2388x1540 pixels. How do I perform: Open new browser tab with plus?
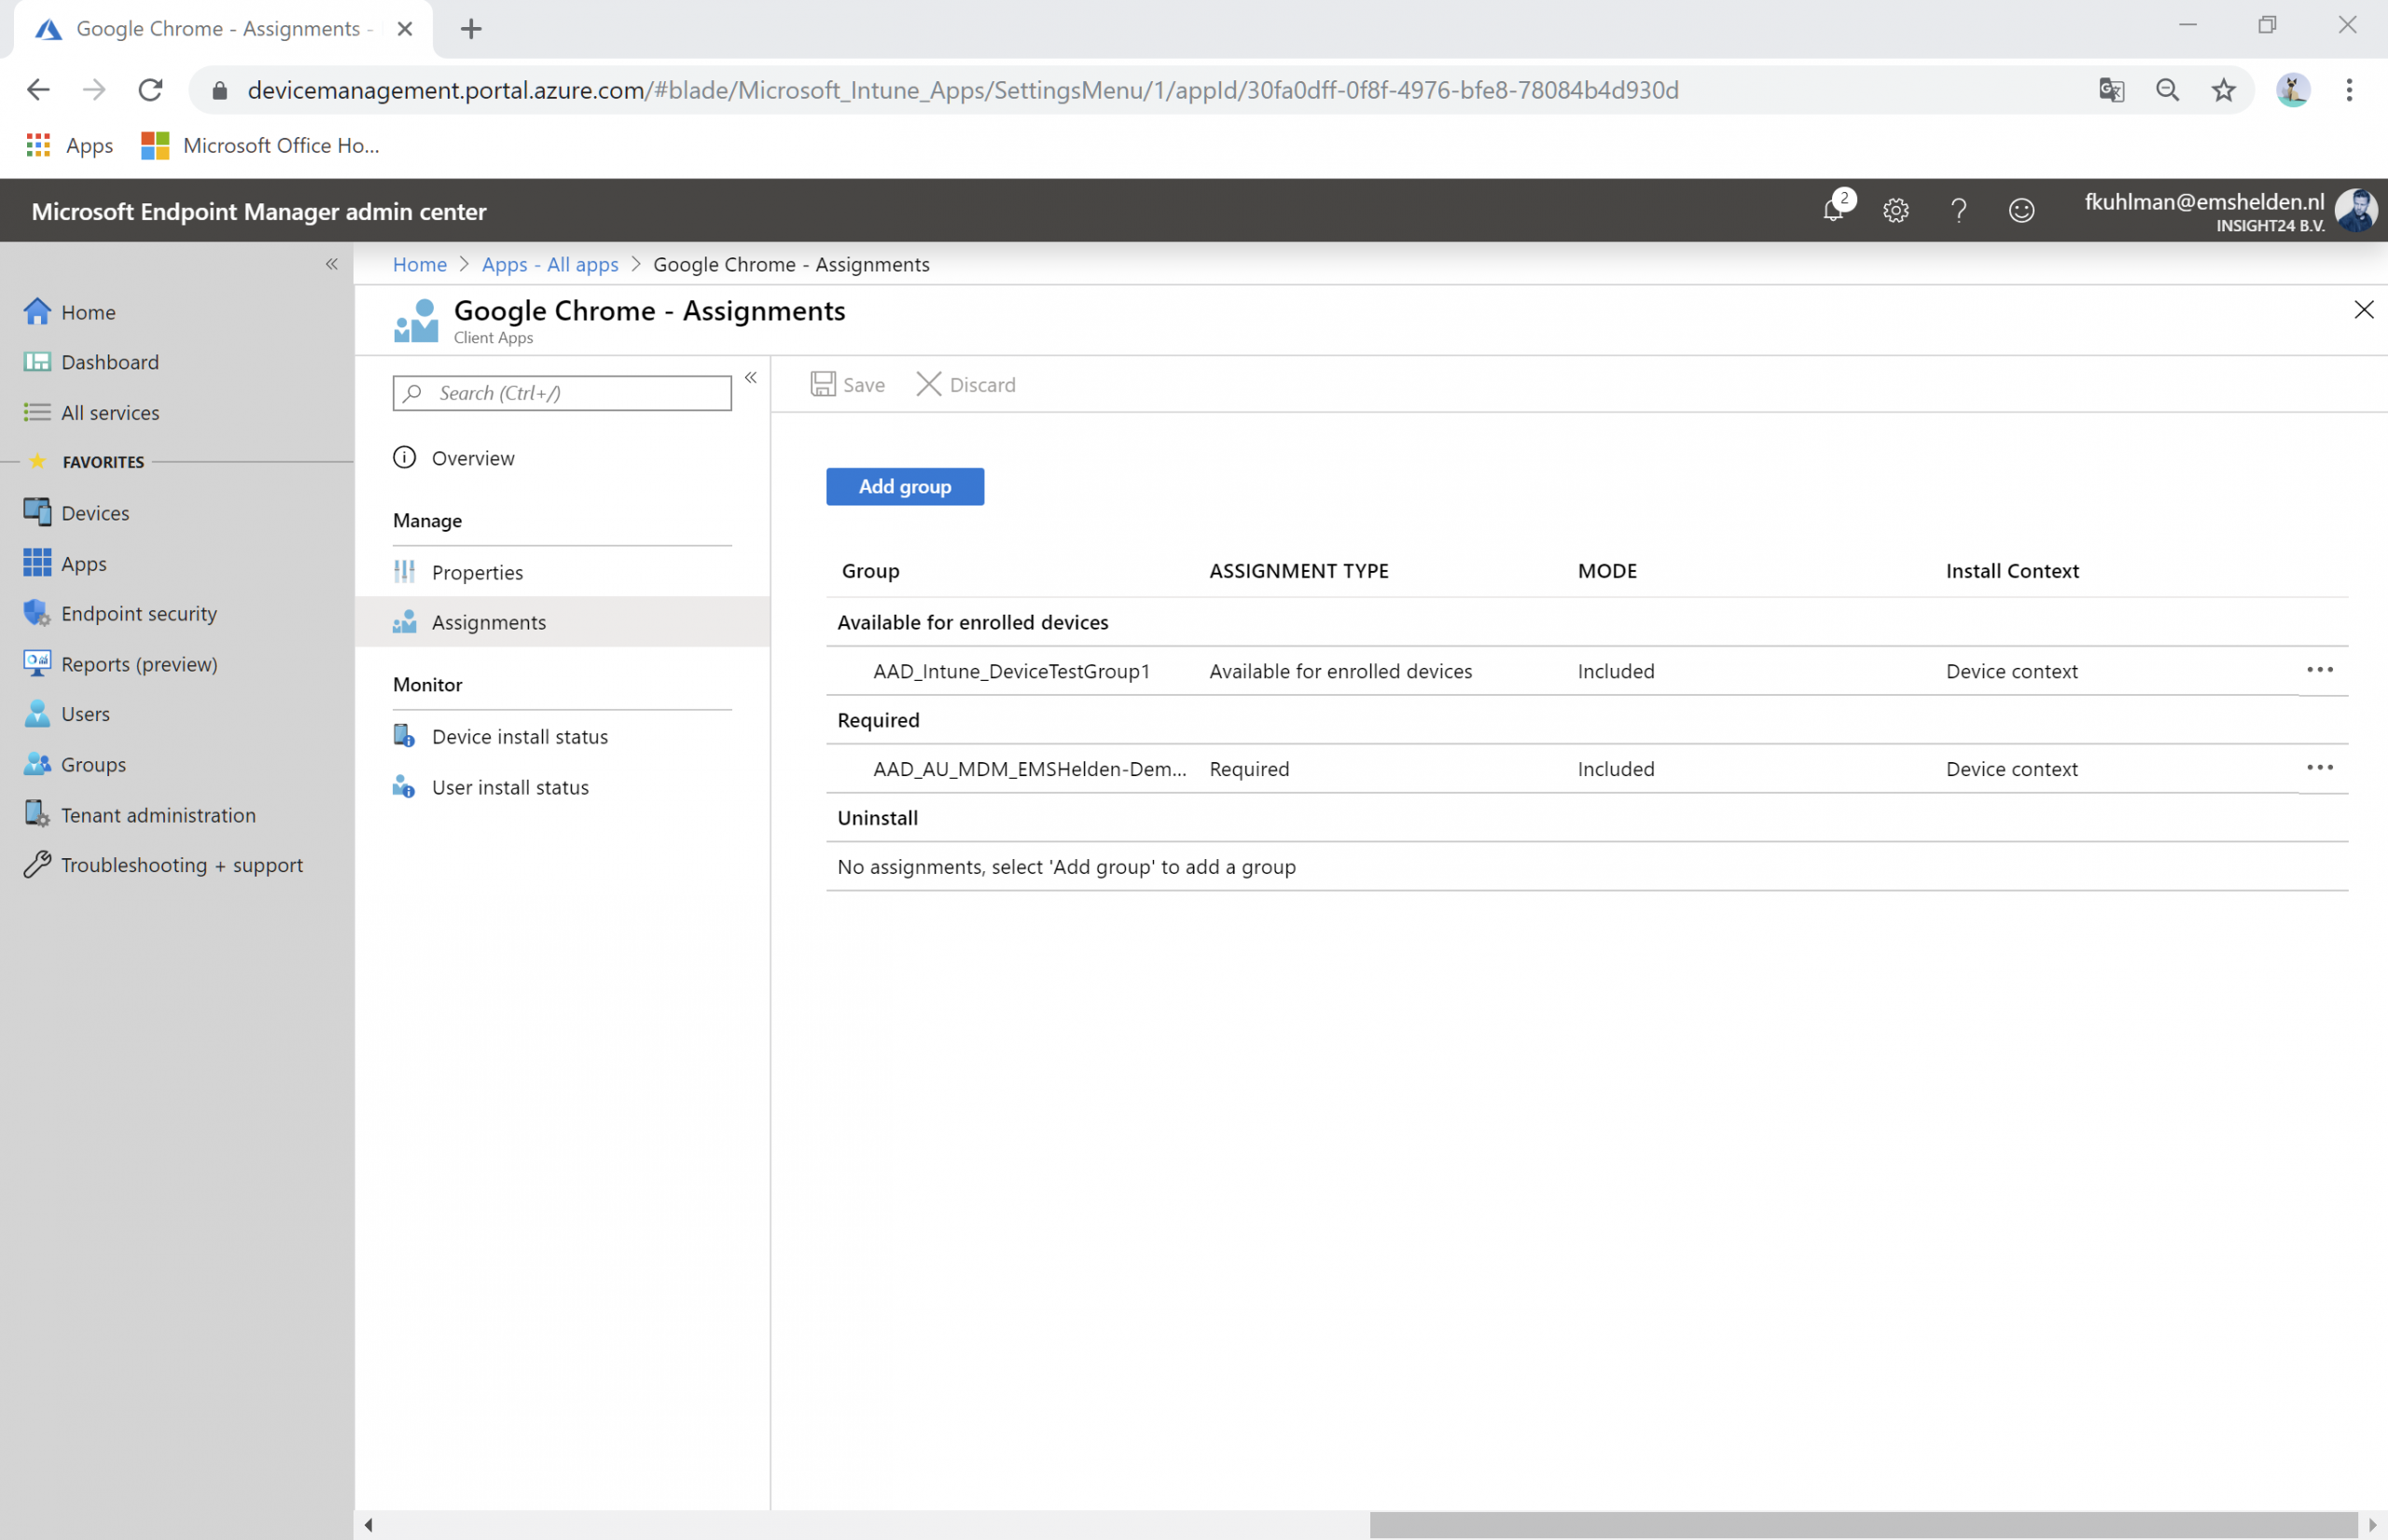[x=471, y=29]
